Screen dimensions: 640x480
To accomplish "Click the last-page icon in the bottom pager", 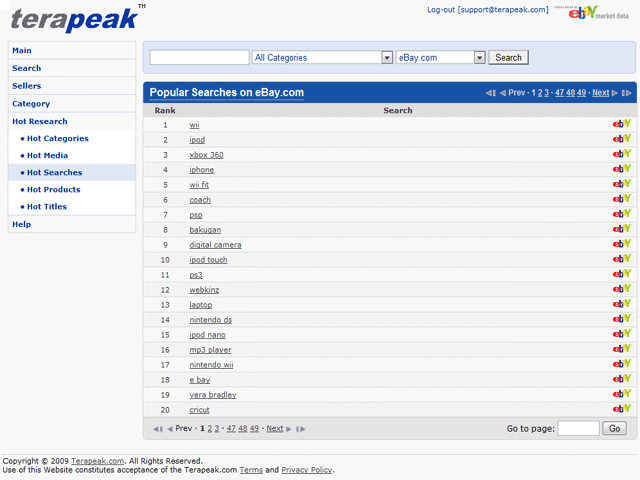I will pyautogui.click(x=301, y=429).
